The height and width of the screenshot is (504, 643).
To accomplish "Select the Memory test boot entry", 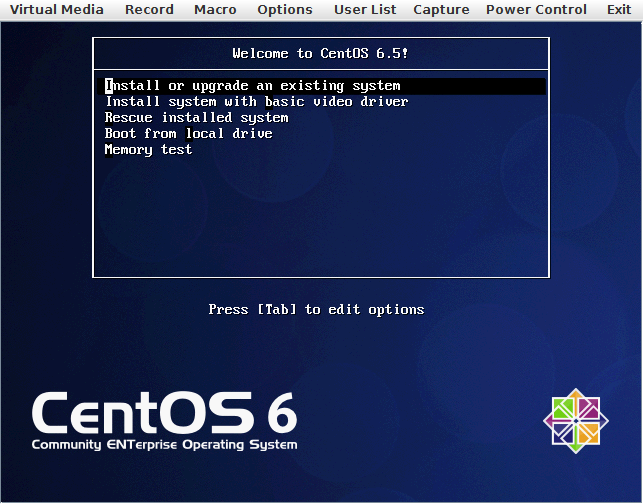I will (x=149, y=150).
